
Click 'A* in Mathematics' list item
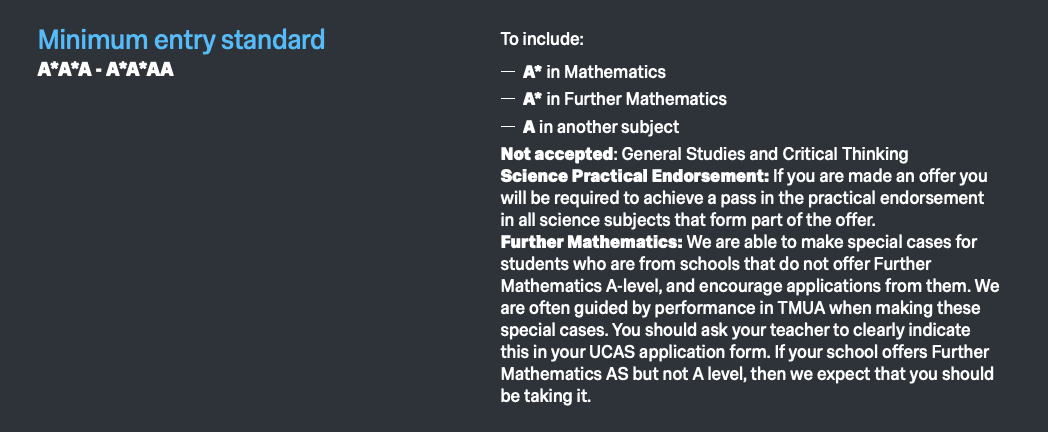coord(594,72)
